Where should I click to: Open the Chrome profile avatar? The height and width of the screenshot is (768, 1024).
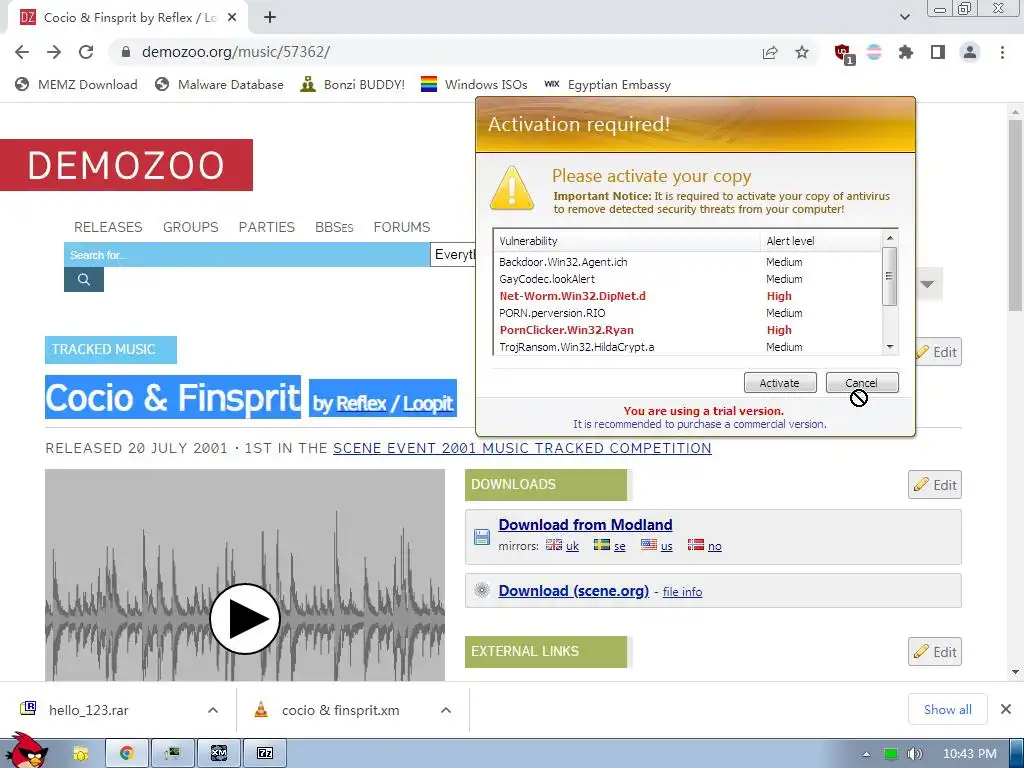click(970, 52)
